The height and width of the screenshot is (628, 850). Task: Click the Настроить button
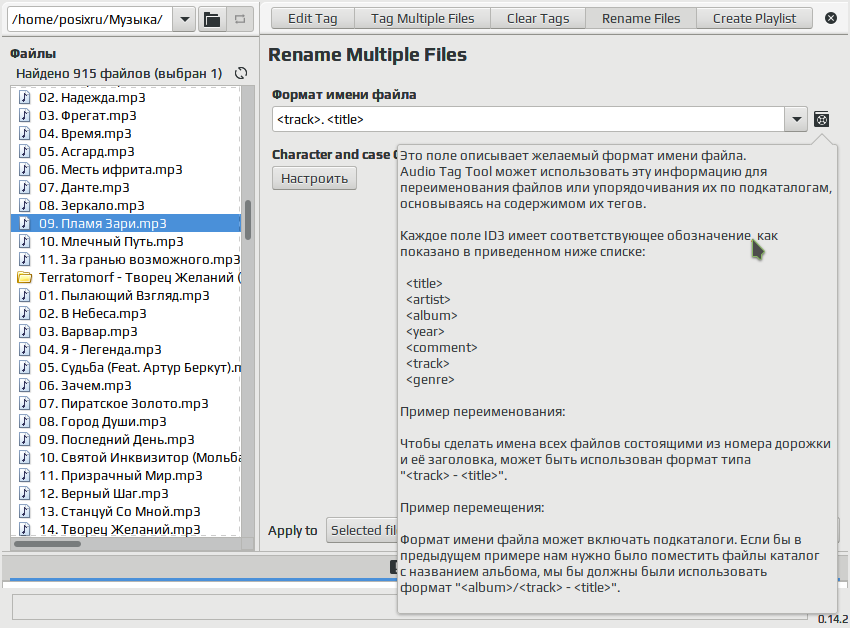pyautogui.click(x=314, y=178)
